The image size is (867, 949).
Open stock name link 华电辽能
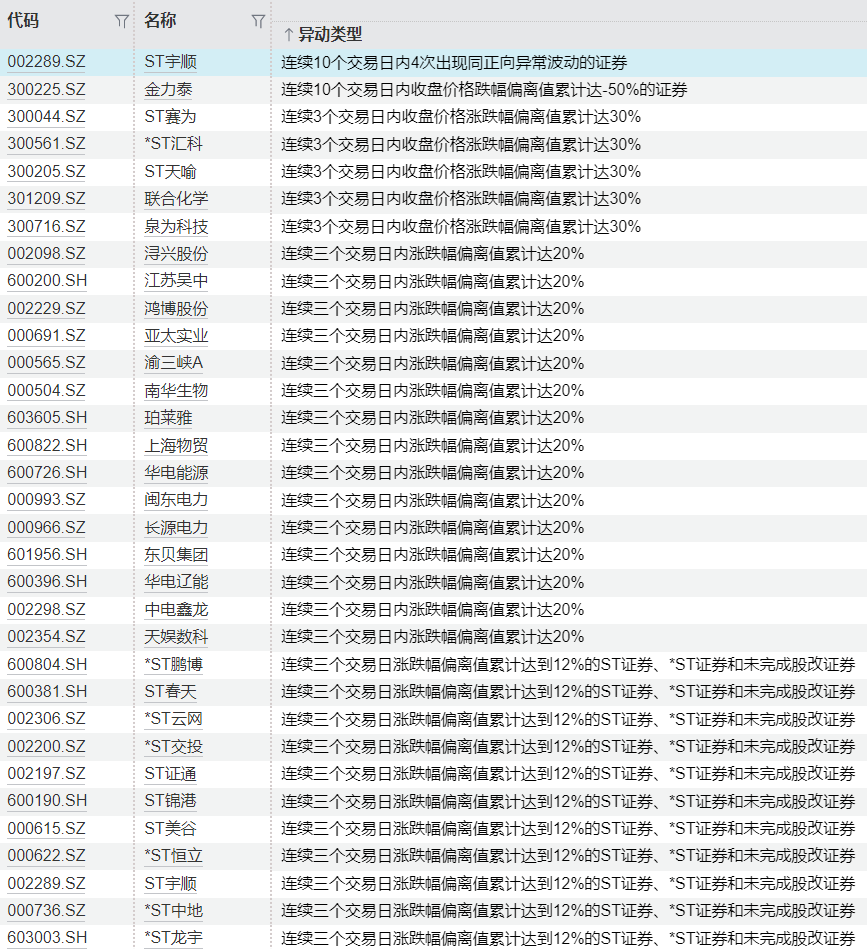[176, 582]
